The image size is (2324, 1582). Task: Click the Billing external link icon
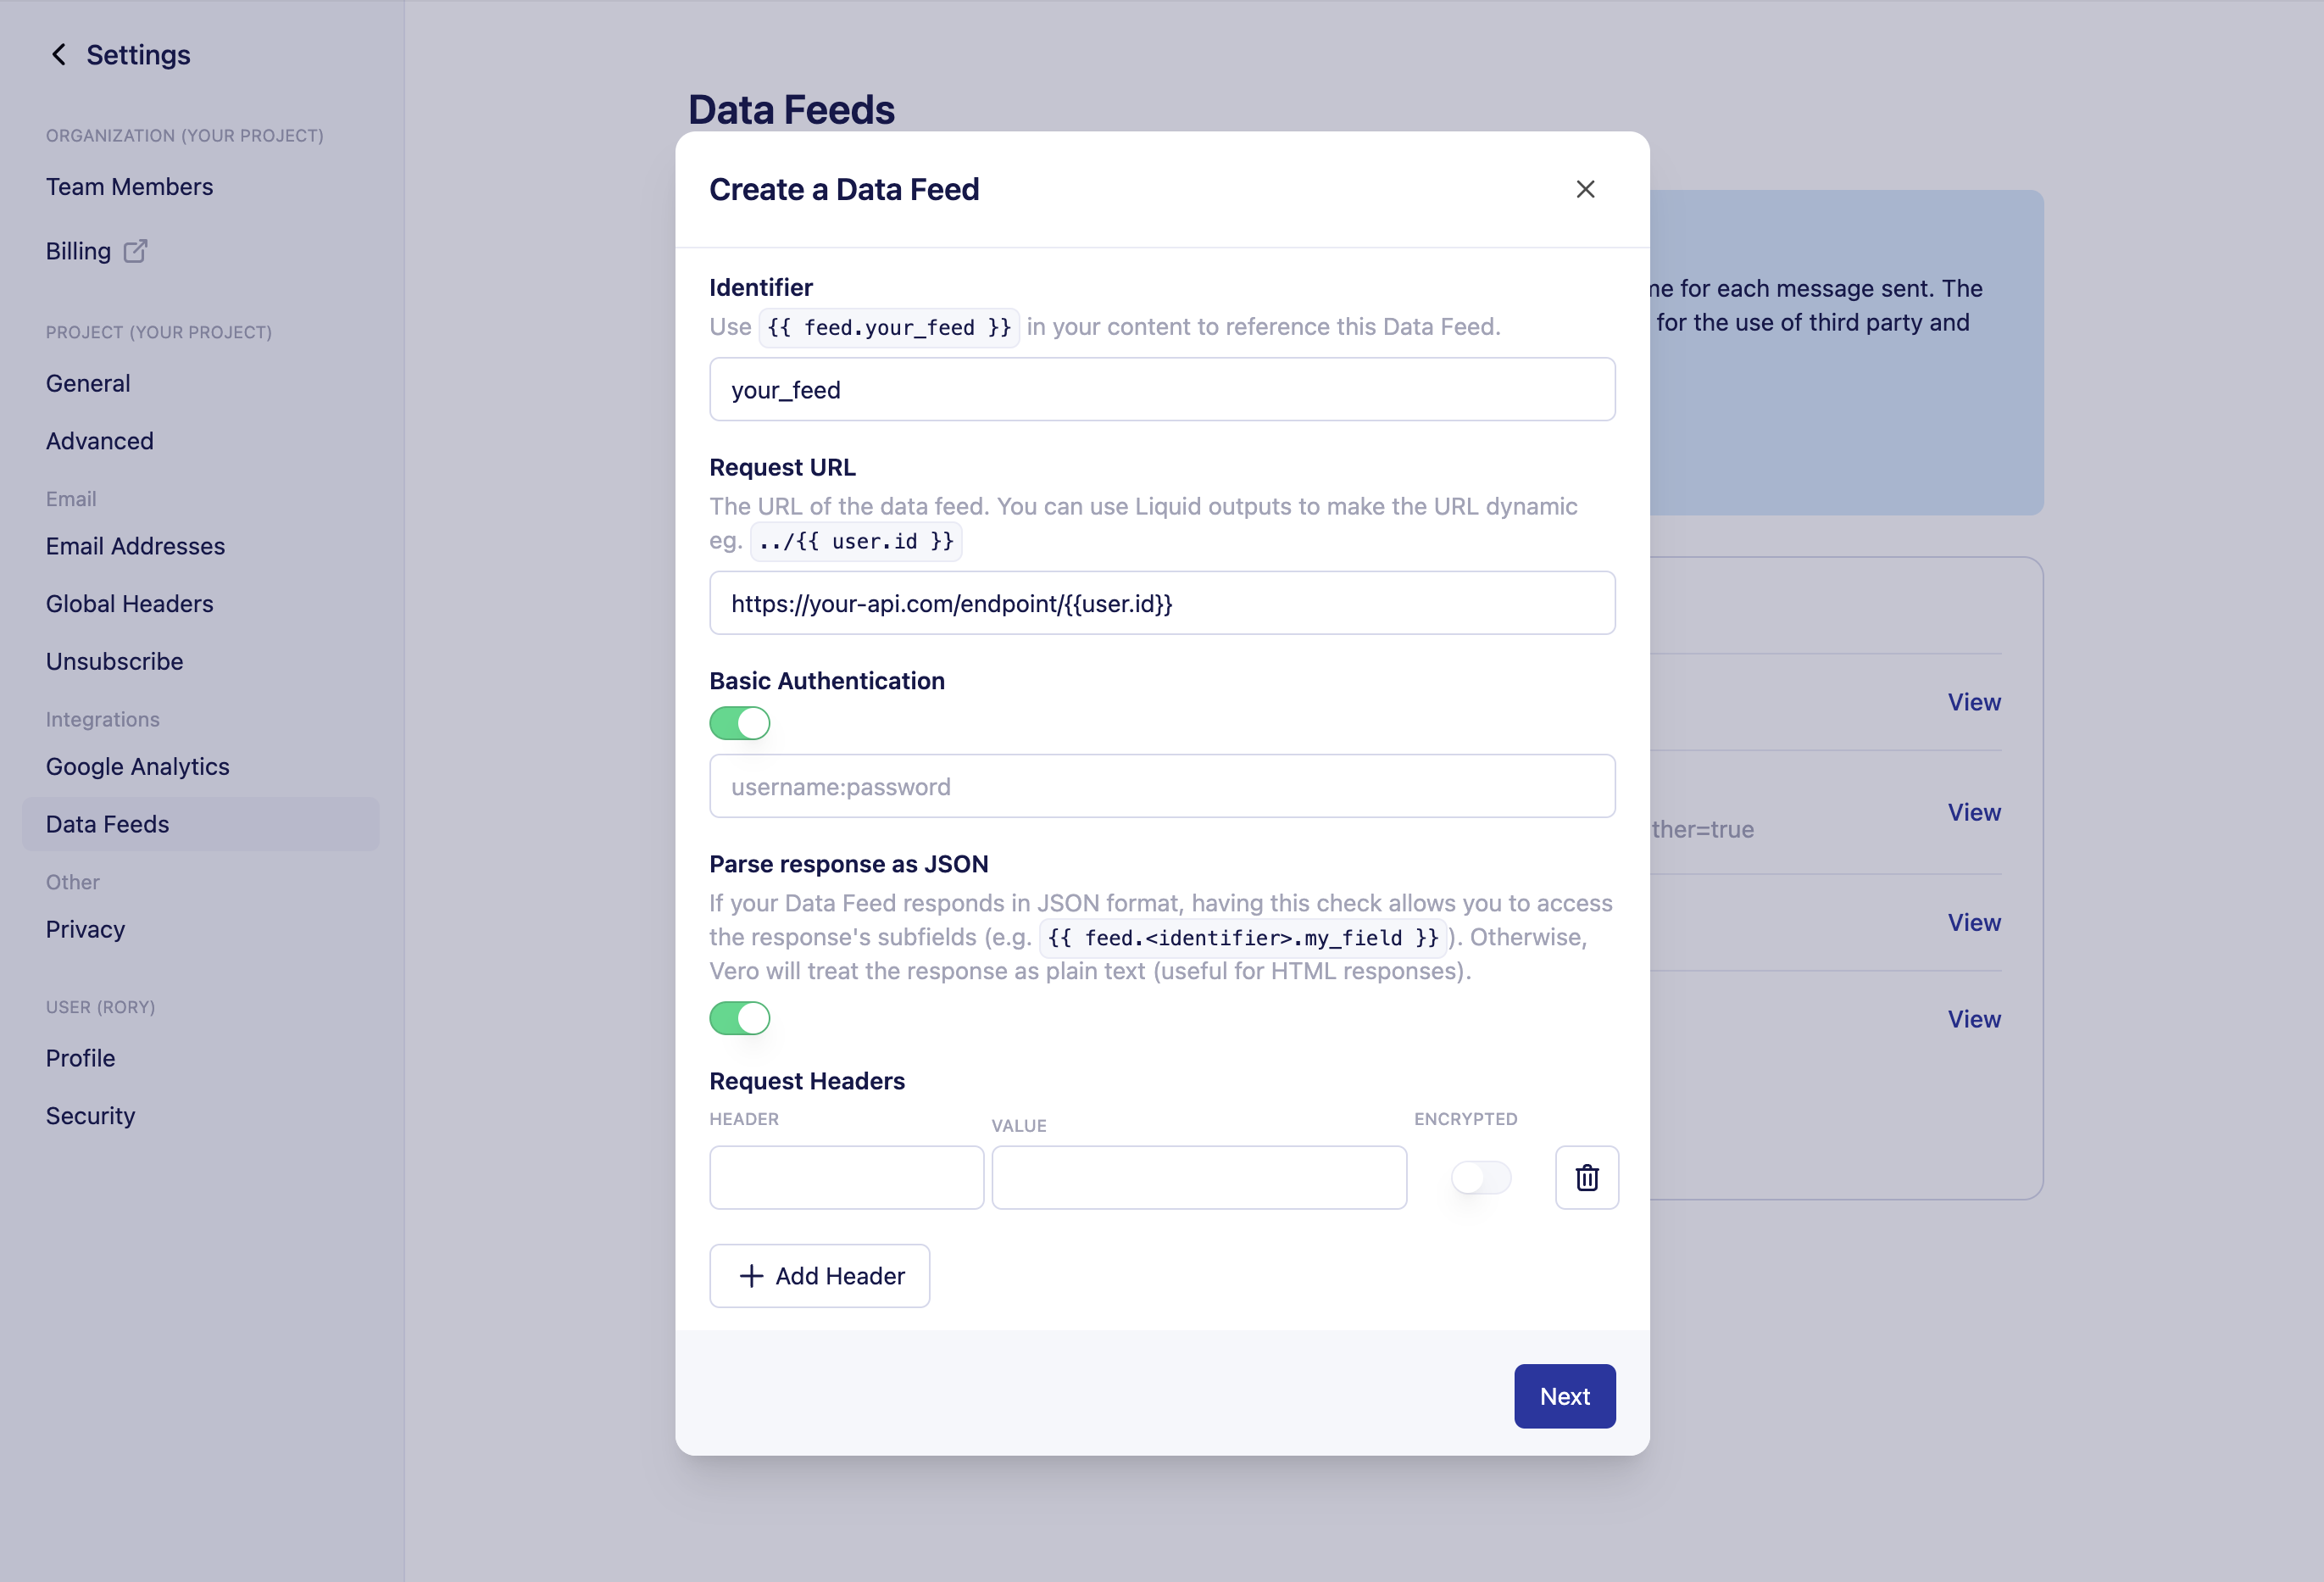136,249
